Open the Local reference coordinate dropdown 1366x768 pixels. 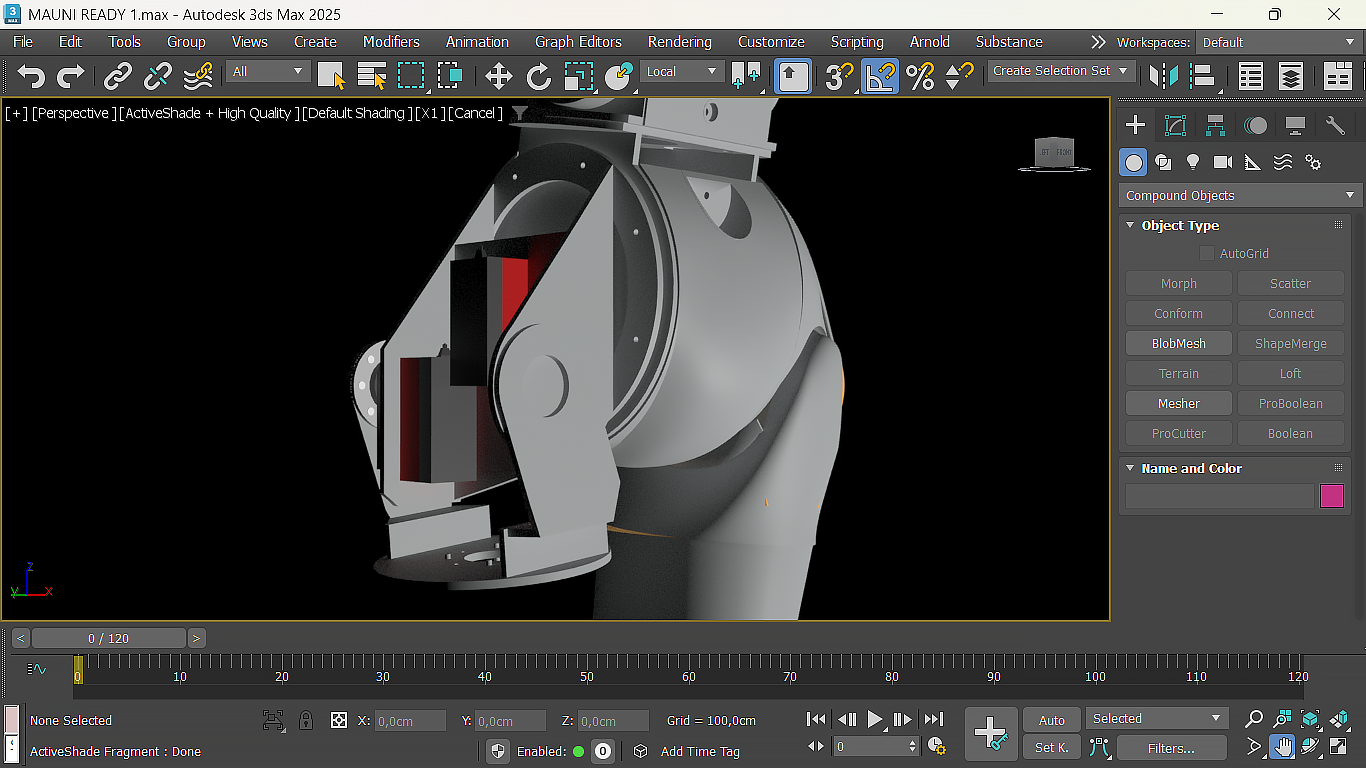(x=682, y=72)
